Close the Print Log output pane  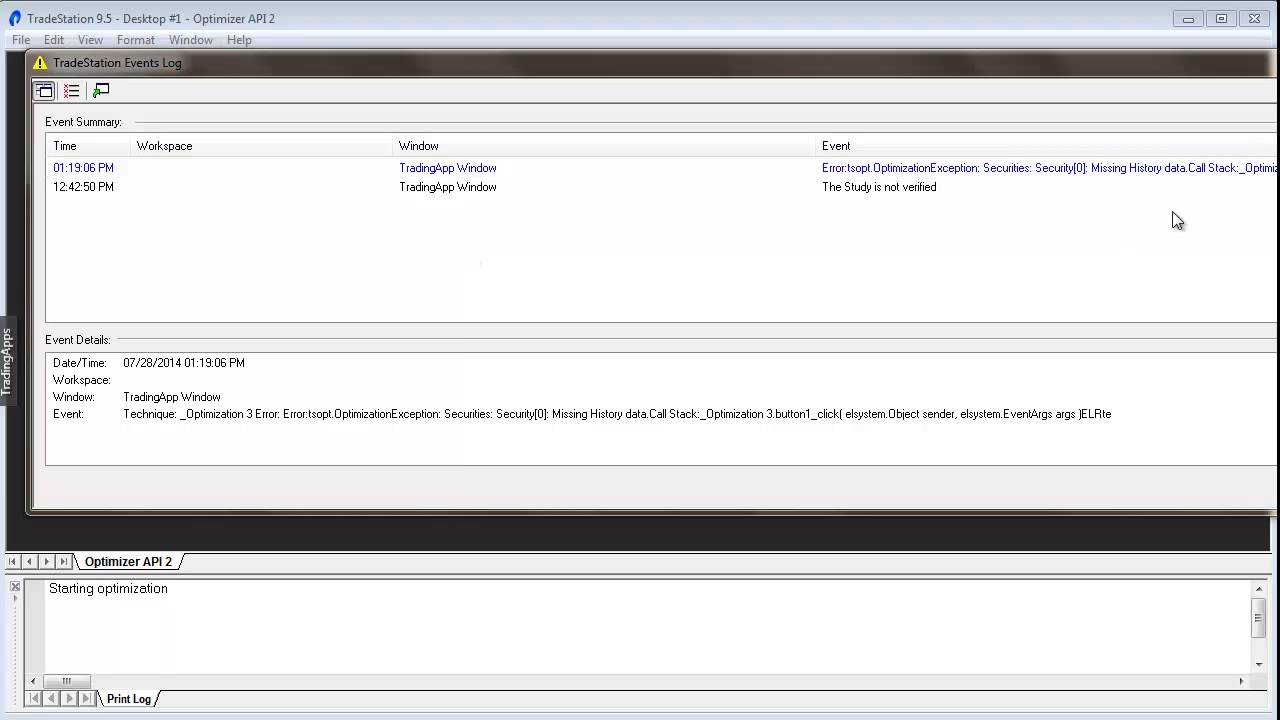(15, 586)
